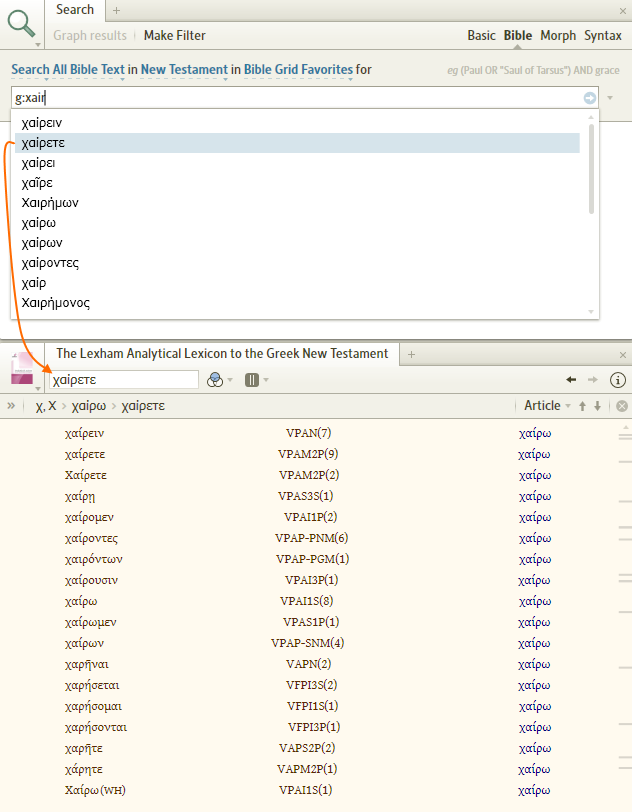Go forward in lexicon history
632x812 pixels.
(593, 380)
